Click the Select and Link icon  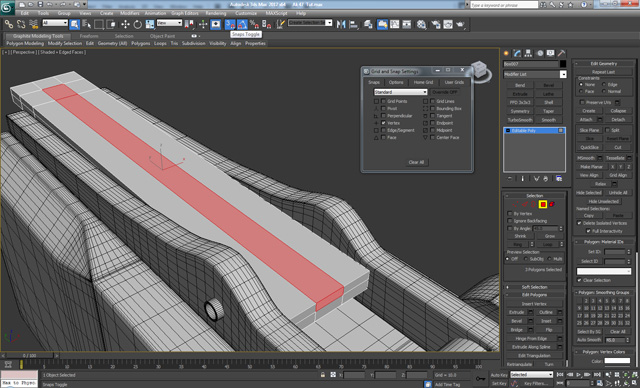[x=9, y=24]
